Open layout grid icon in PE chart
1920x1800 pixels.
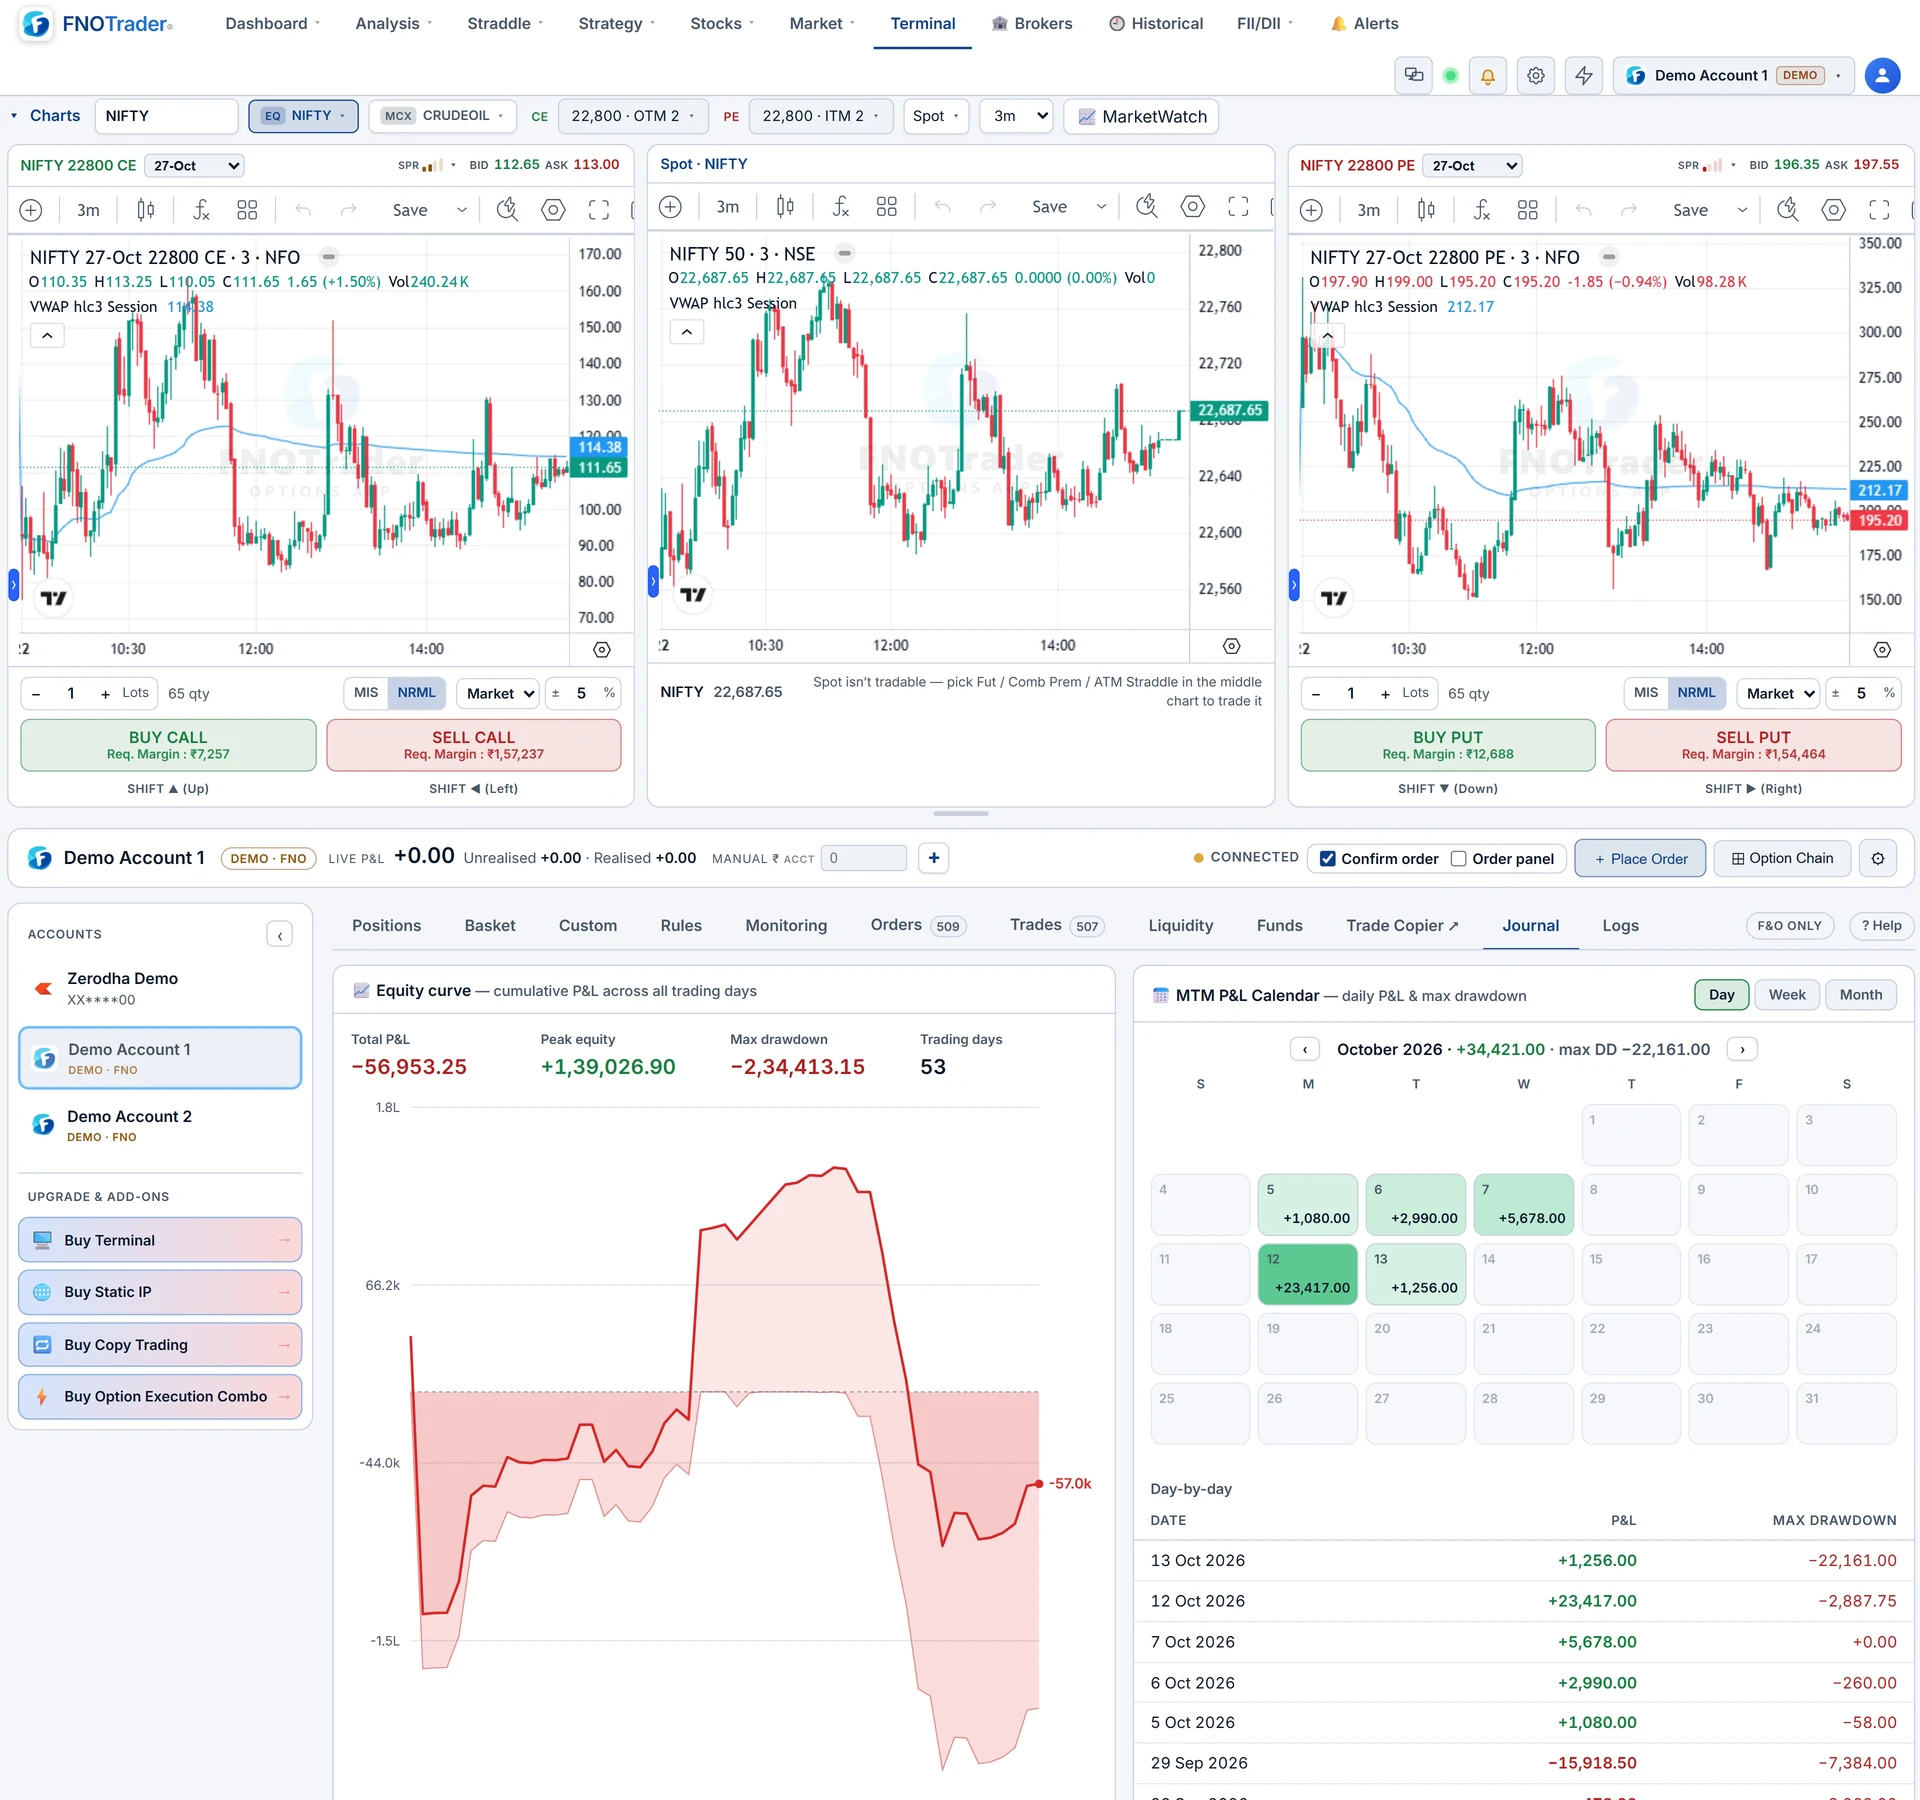tap(1527, 210)
